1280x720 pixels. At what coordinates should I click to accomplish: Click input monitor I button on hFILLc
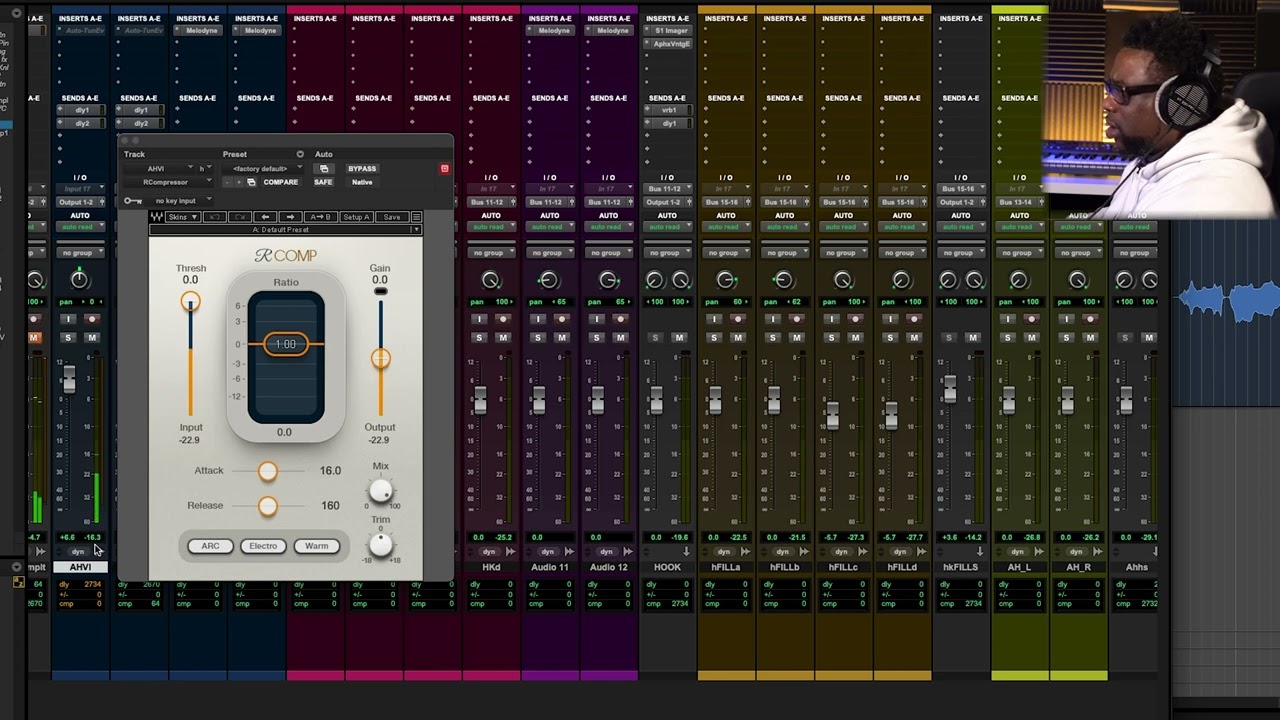(832, 319)
